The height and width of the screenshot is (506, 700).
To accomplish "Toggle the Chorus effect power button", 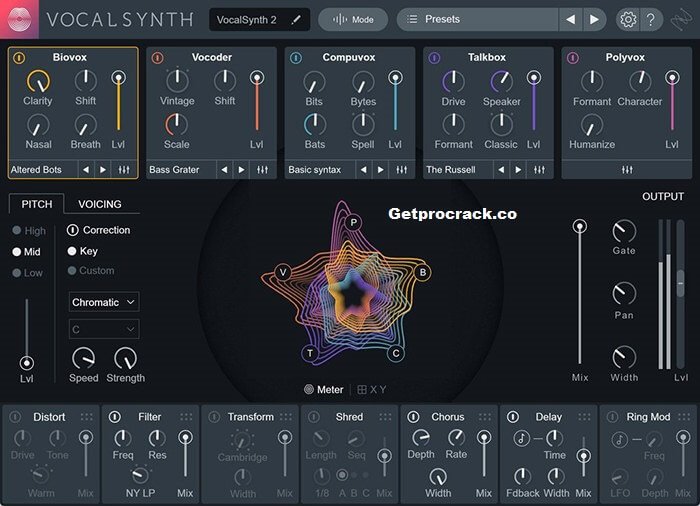I will pyautogui.click(x=415, y=417).
